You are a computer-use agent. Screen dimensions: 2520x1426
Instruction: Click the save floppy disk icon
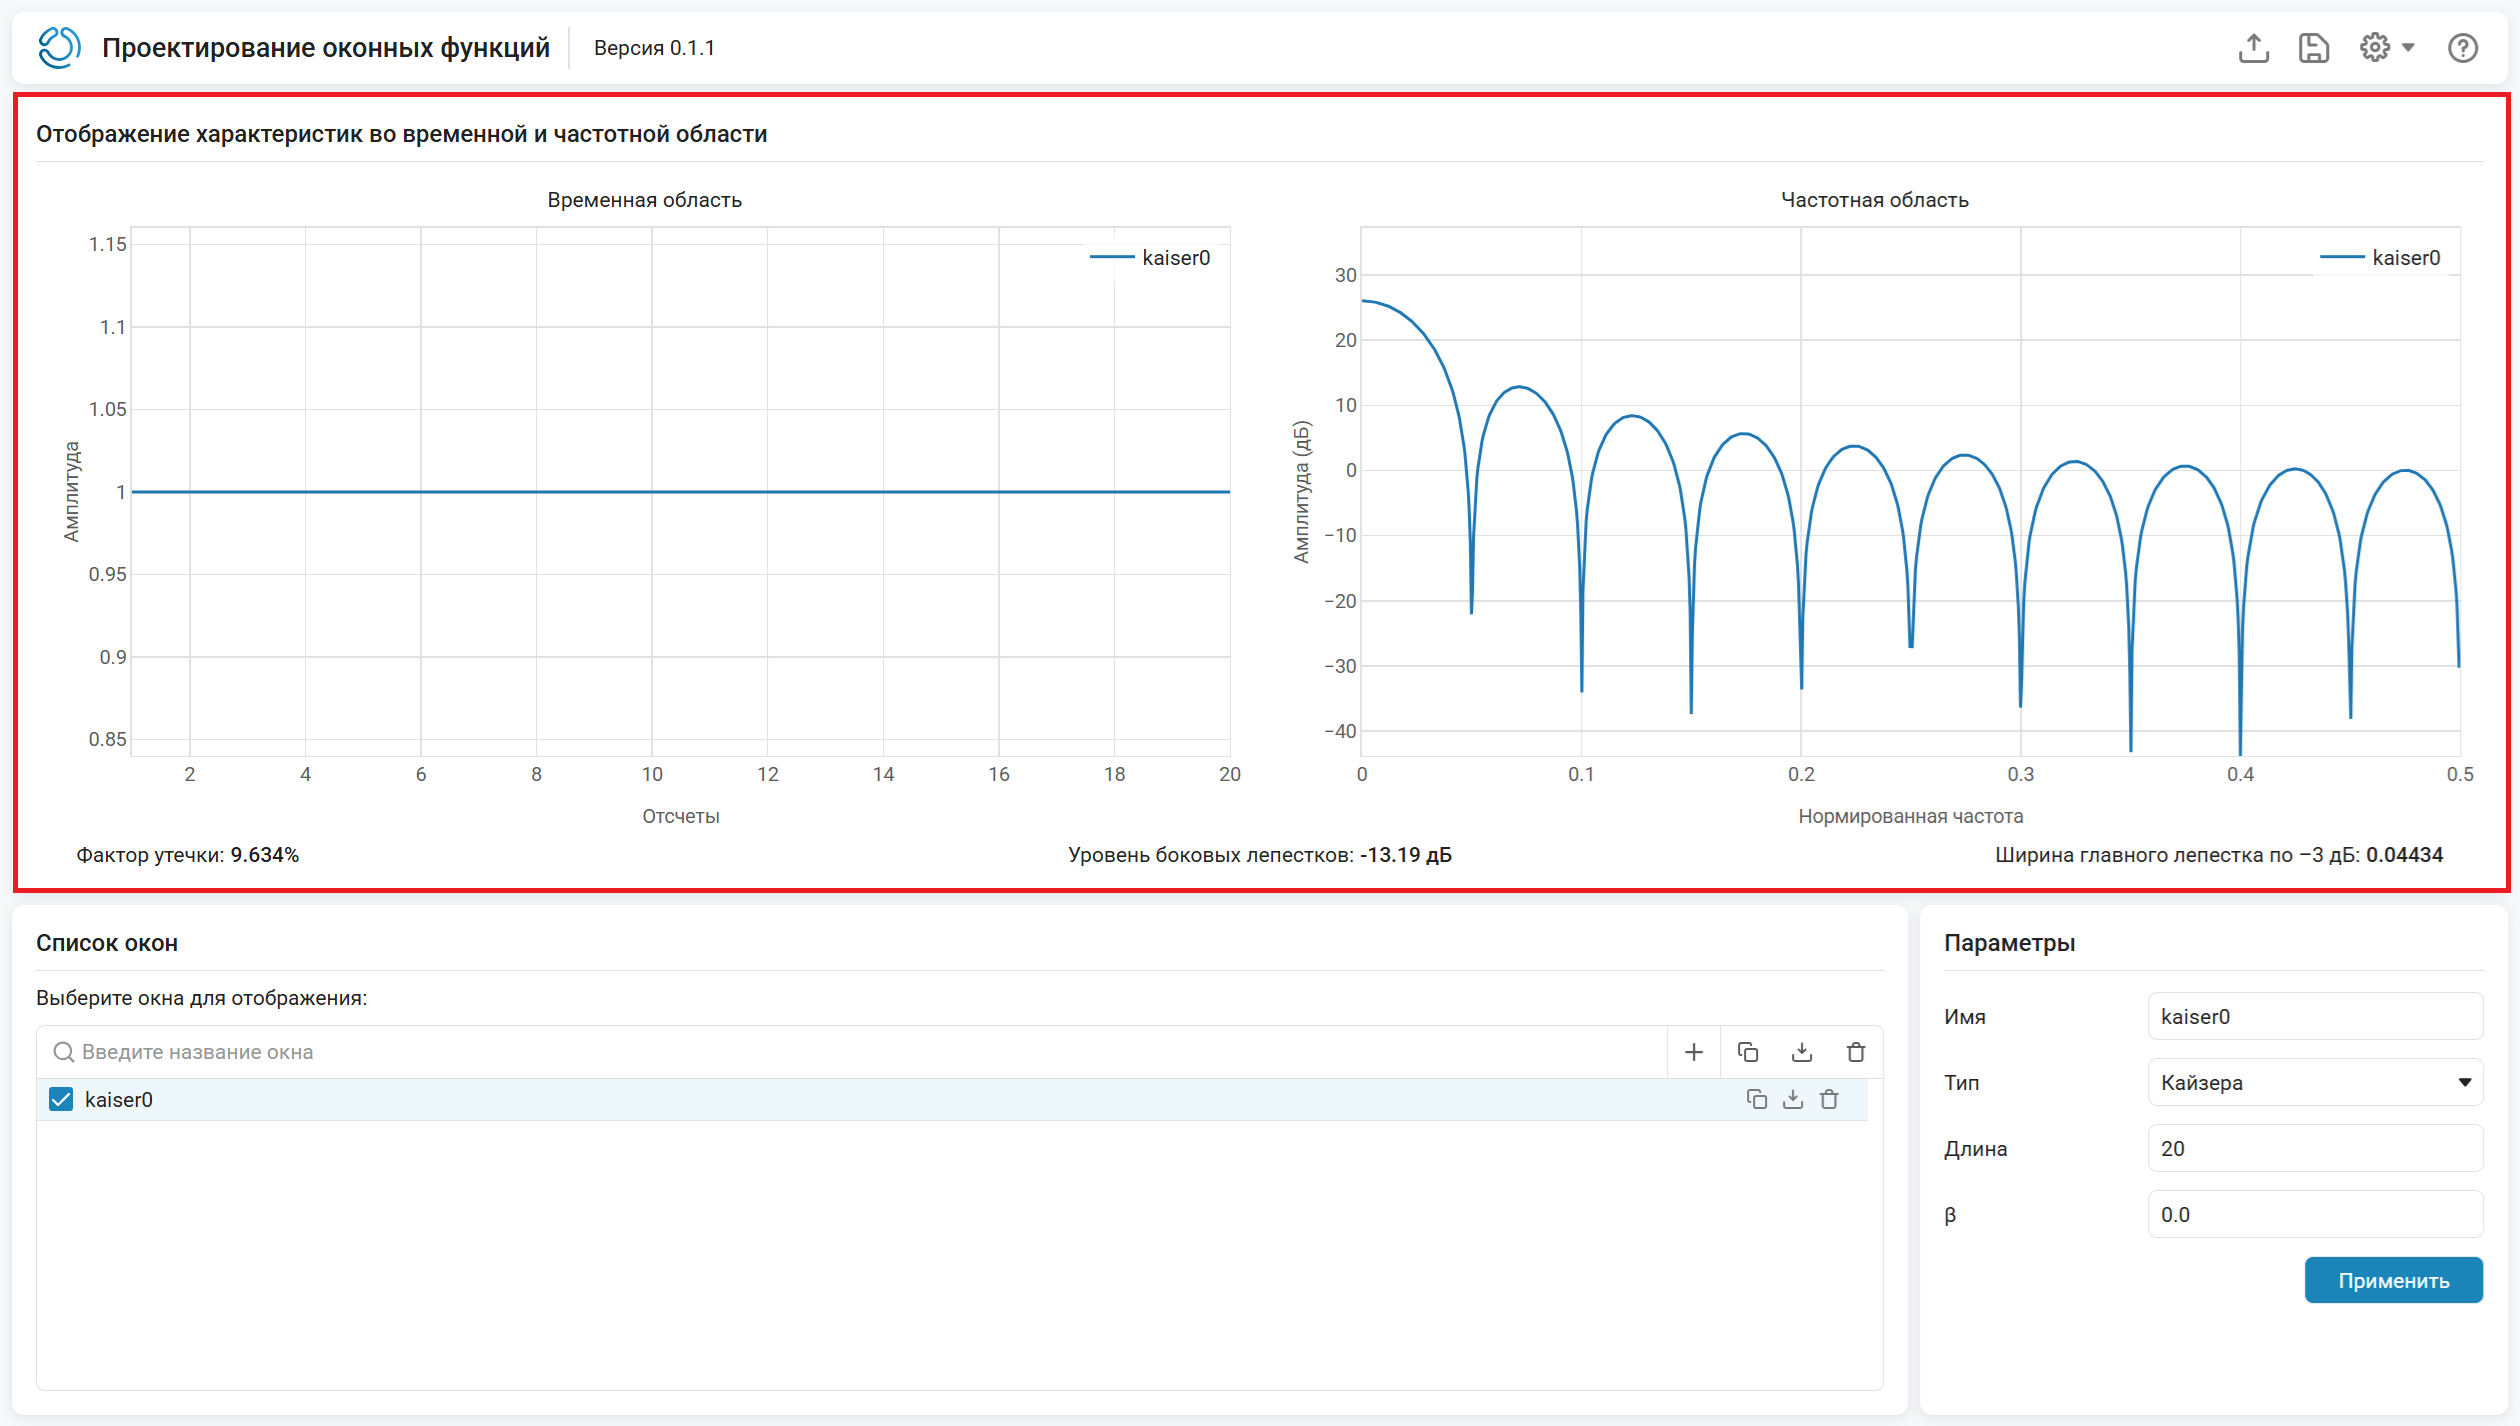(2314, 48)
